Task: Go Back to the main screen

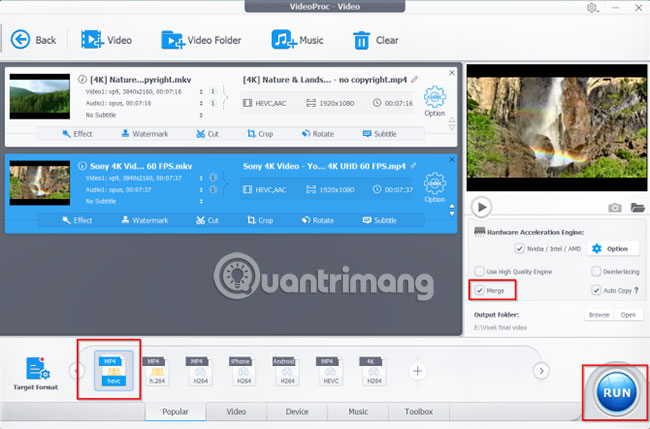Action: coord(33,40)
